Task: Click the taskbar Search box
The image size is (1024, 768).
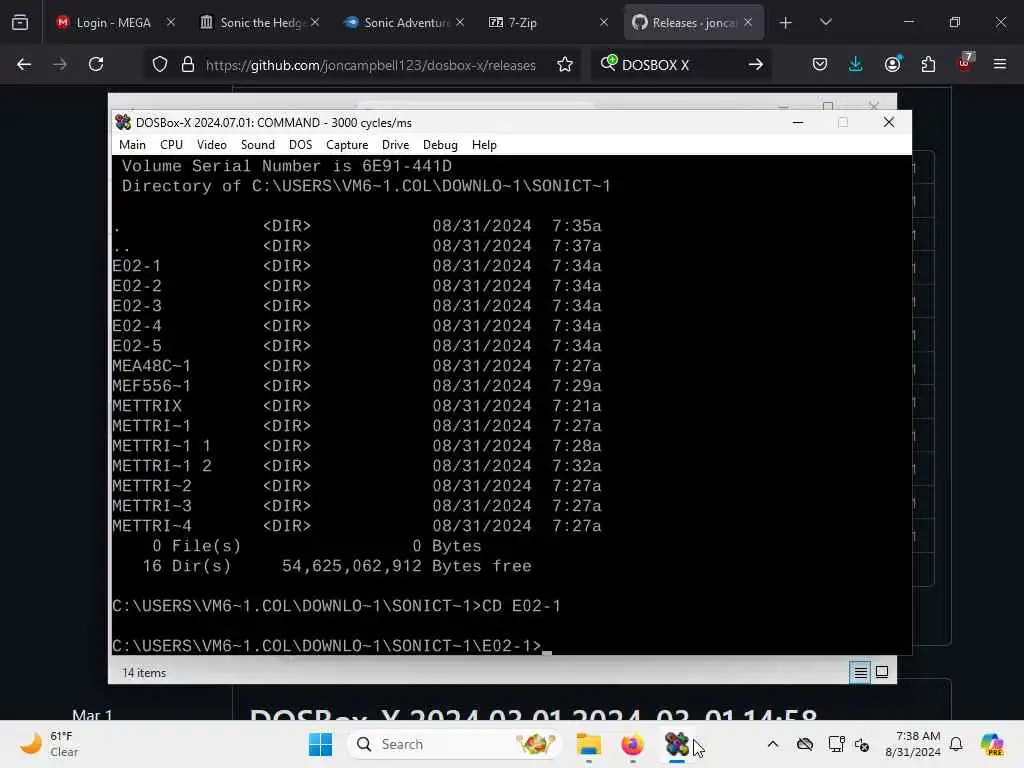Action: pos(455,744)
